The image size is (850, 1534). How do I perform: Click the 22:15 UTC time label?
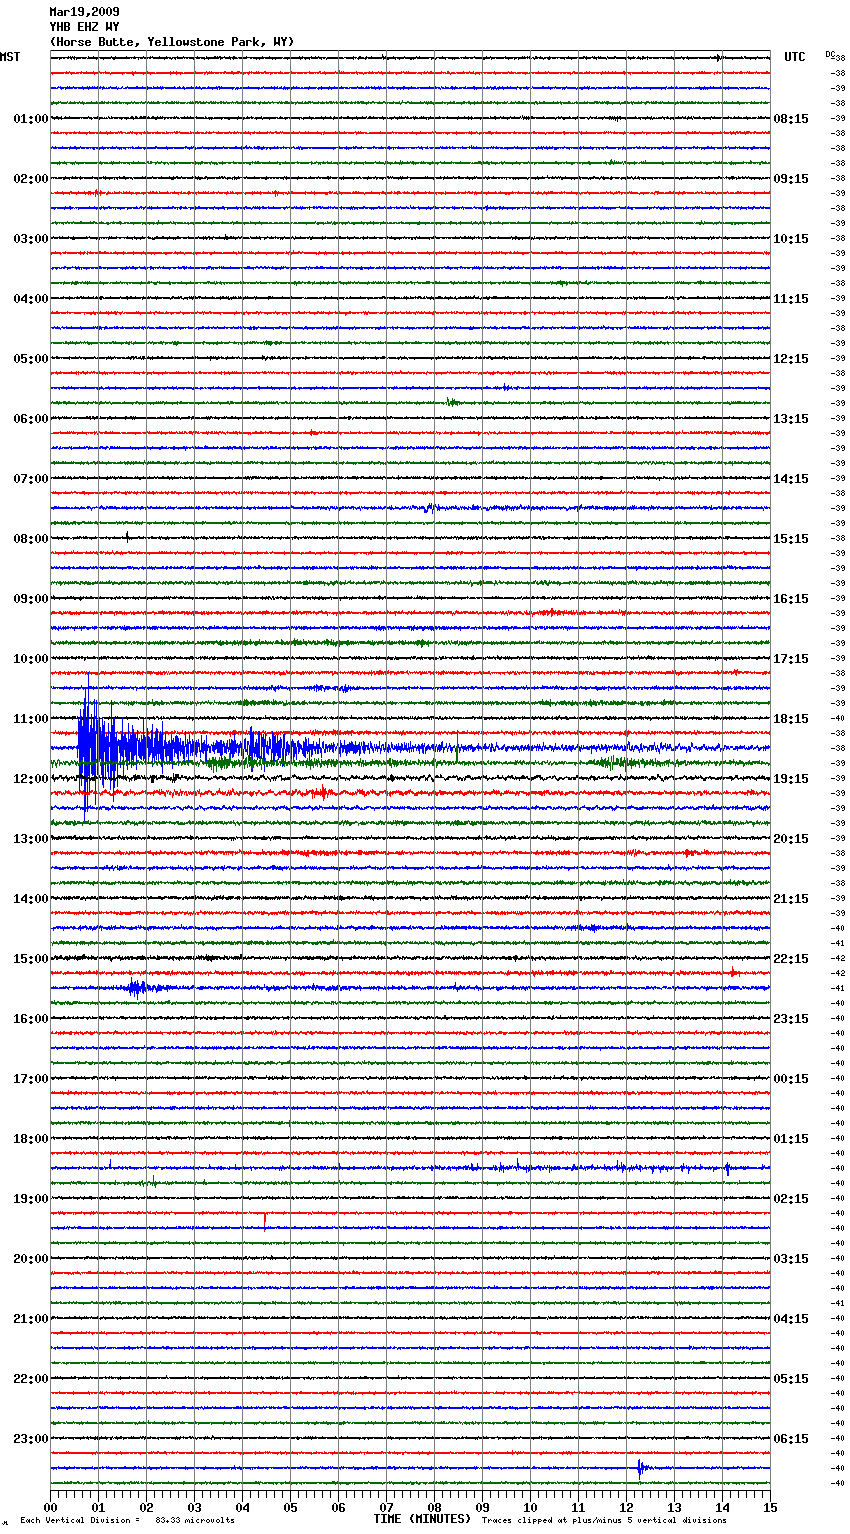[791, 959]
